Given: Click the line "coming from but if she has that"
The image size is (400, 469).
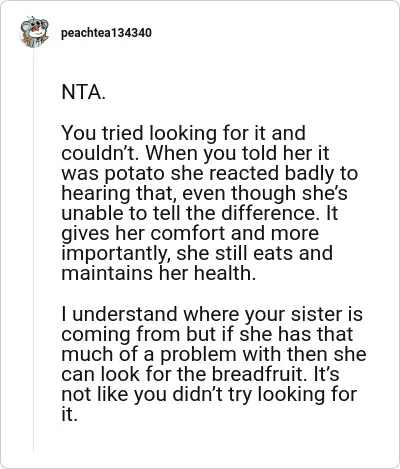Looking at the screenshot, I should click(x=207, y=334).
